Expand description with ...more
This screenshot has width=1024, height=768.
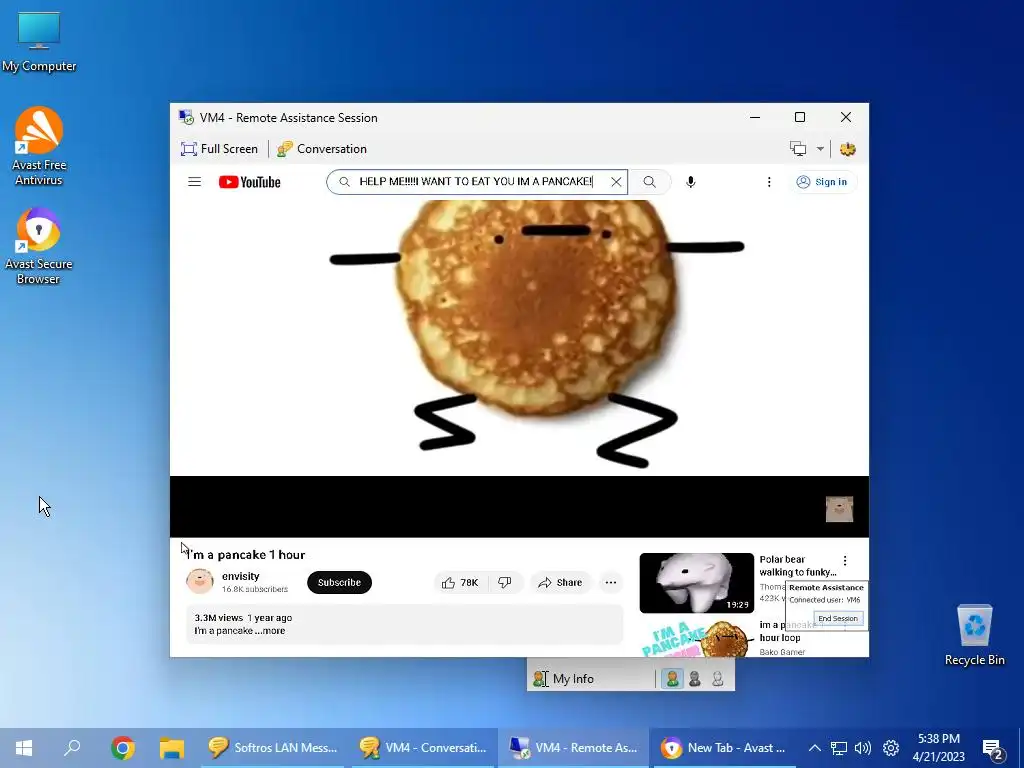(270, 631)
